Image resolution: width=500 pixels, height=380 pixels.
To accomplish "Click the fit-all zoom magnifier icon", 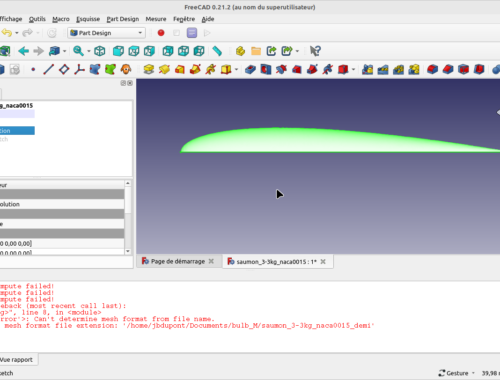I will (x=78, y=51).
